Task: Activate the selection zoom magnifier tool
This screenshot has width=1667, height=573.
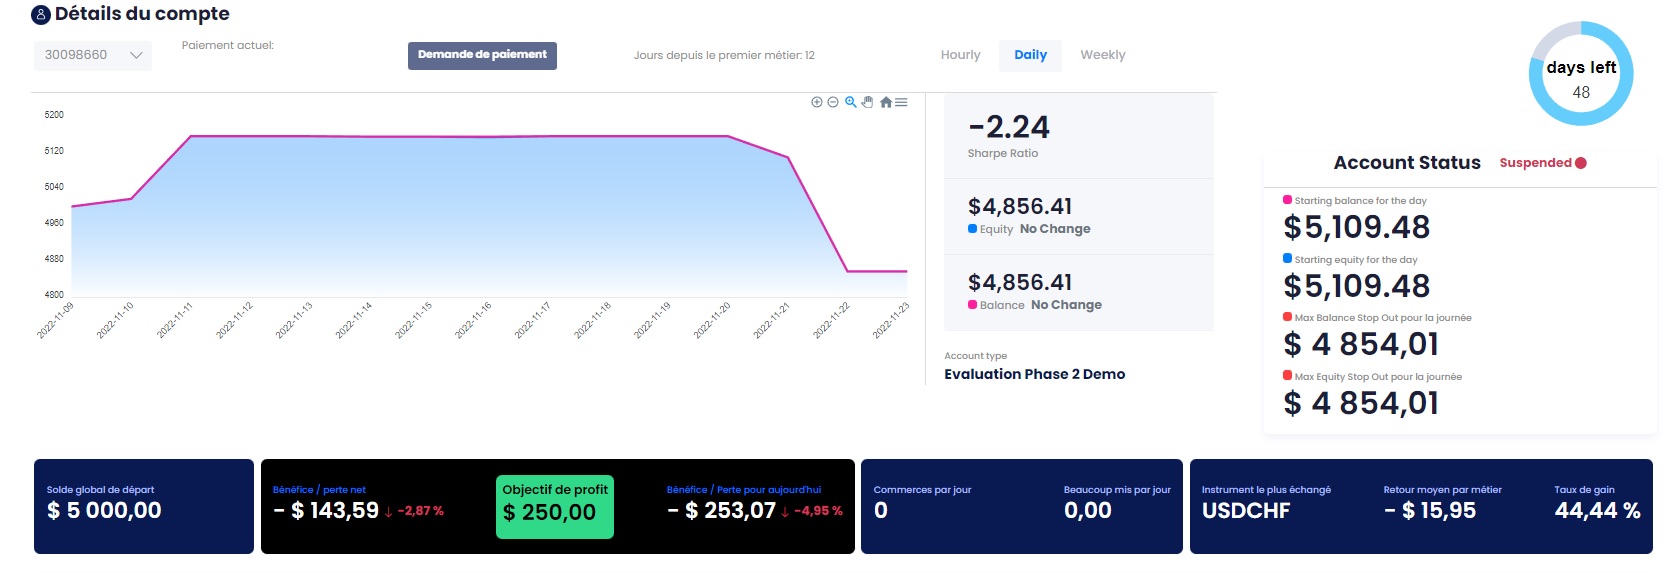Action: 851,102
